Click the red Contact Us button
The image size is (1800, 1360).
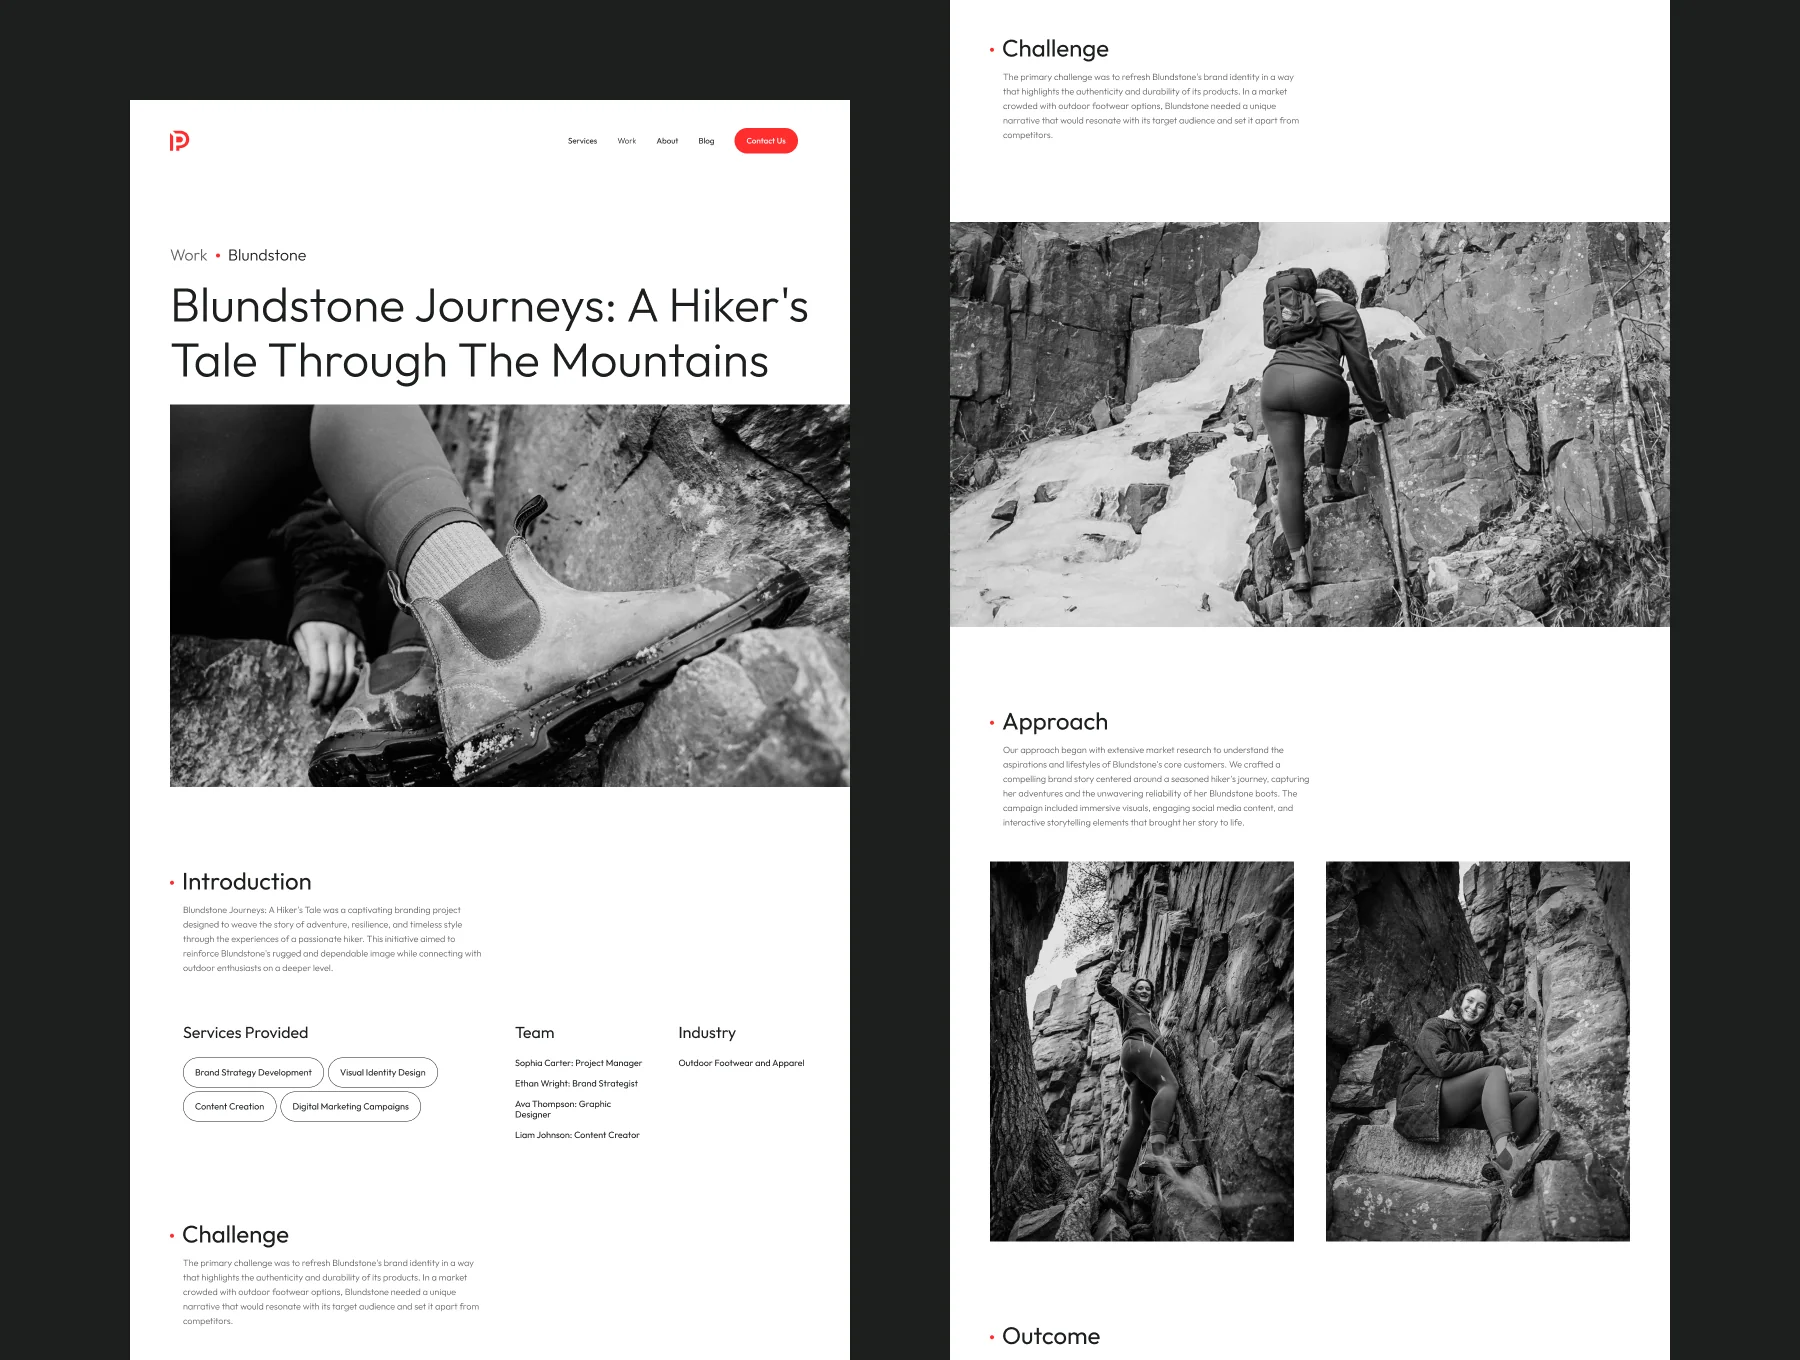pyautogui.click(x=766, y=141)
